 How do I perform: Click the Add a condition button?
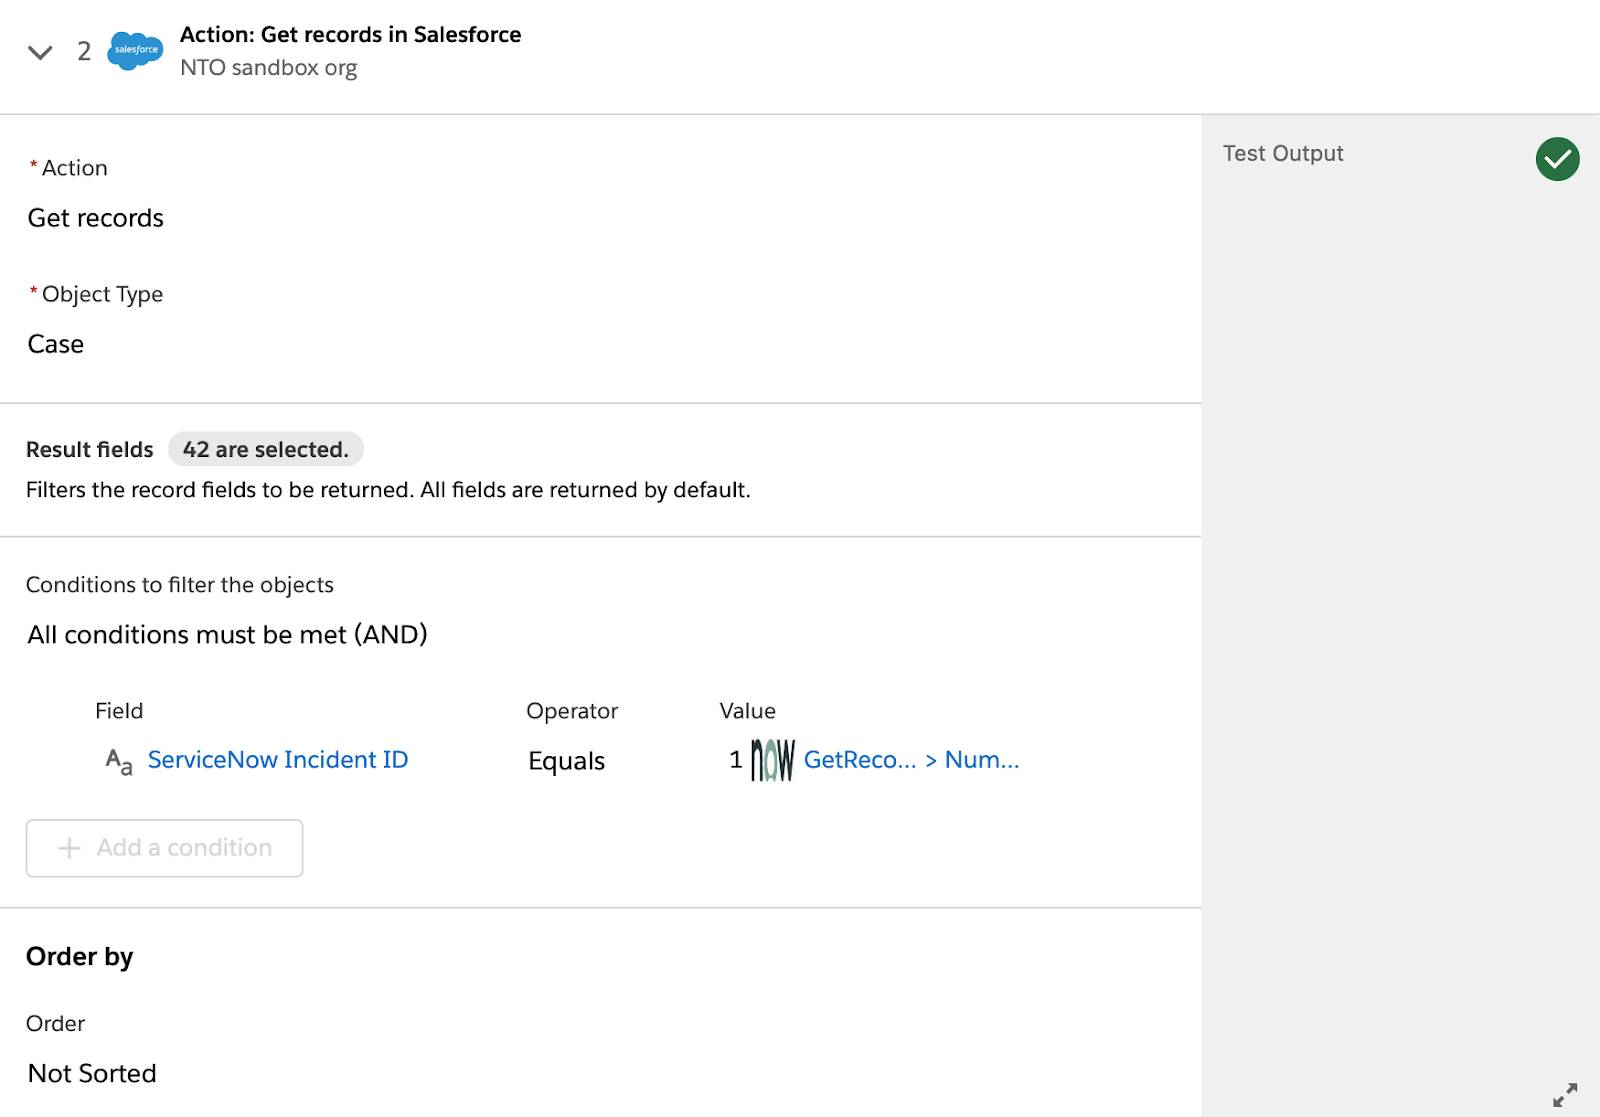tap(164, 848)
